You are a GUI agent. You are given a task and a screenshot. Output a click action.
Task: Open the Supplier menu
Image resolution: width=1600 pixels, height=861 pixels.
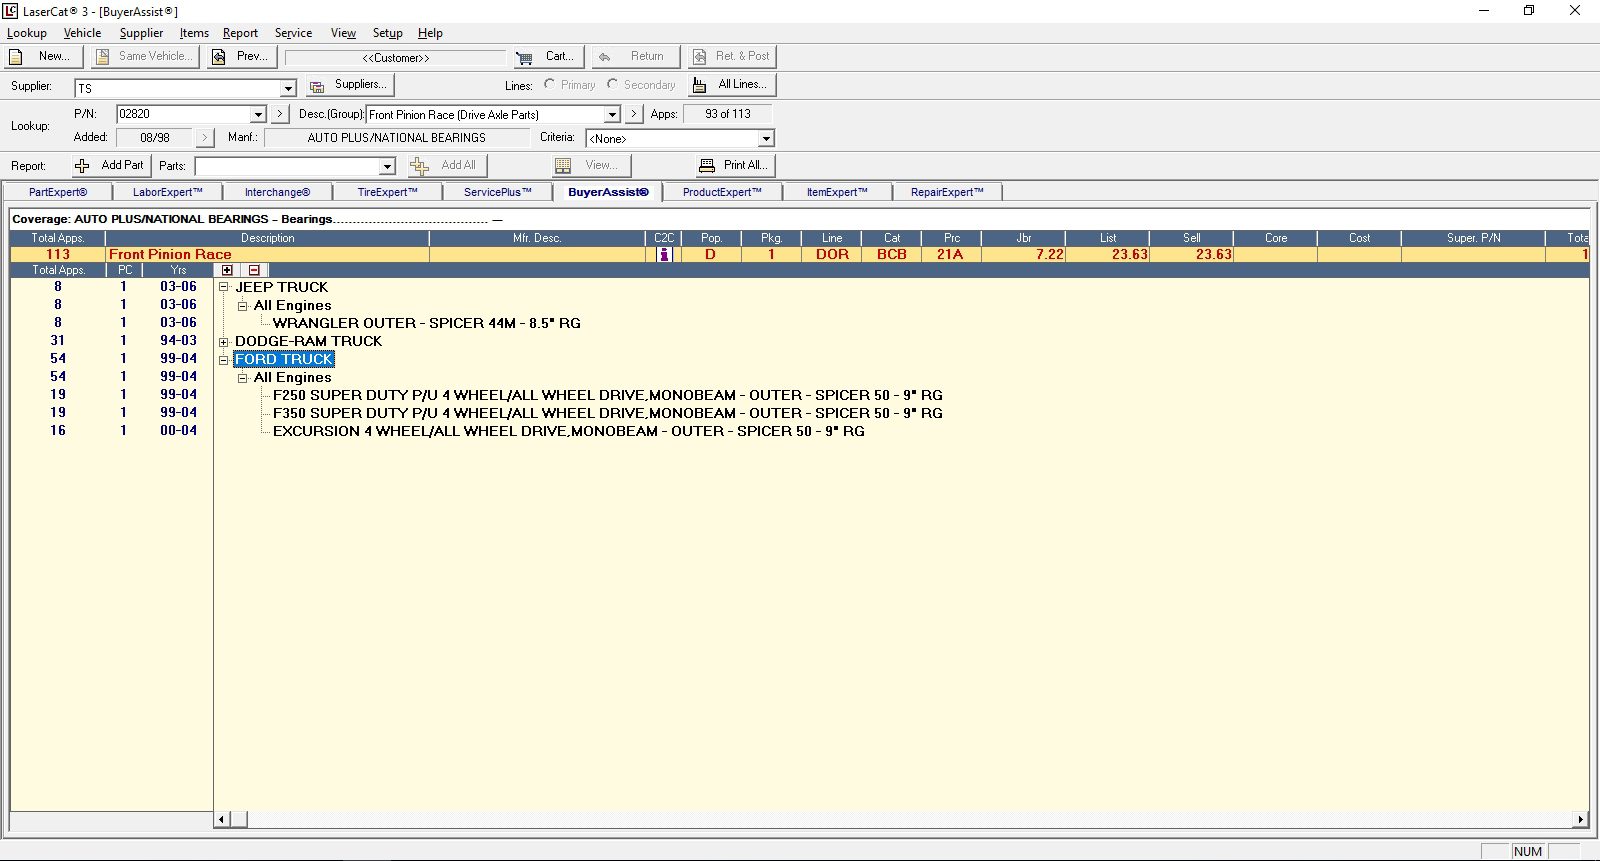point(141,33)
